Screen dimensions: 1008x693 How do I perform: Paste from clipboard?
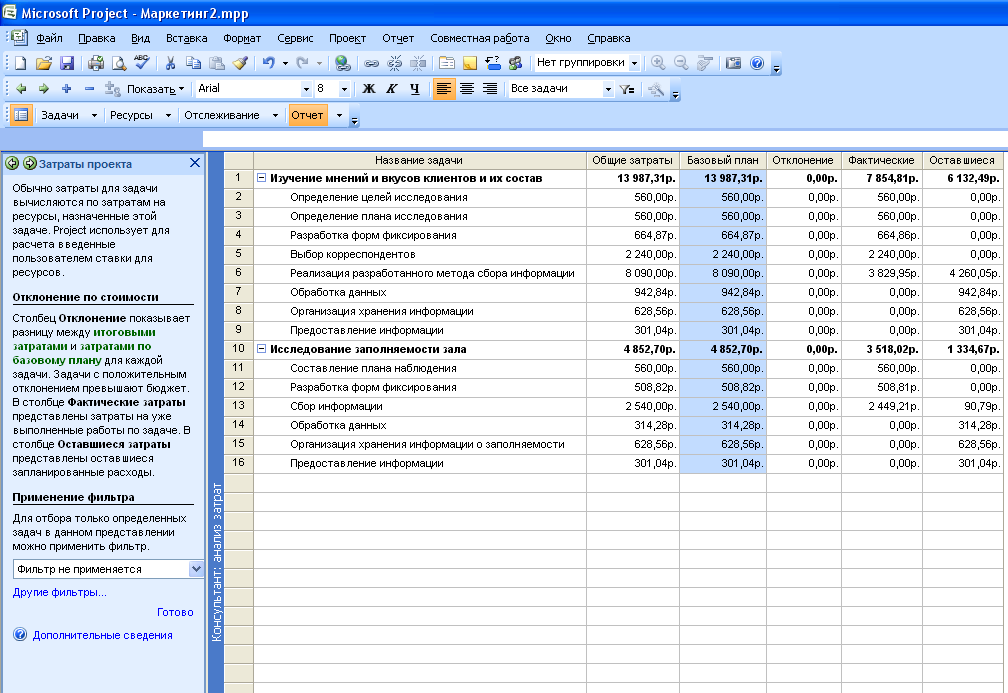coord(217,63)
